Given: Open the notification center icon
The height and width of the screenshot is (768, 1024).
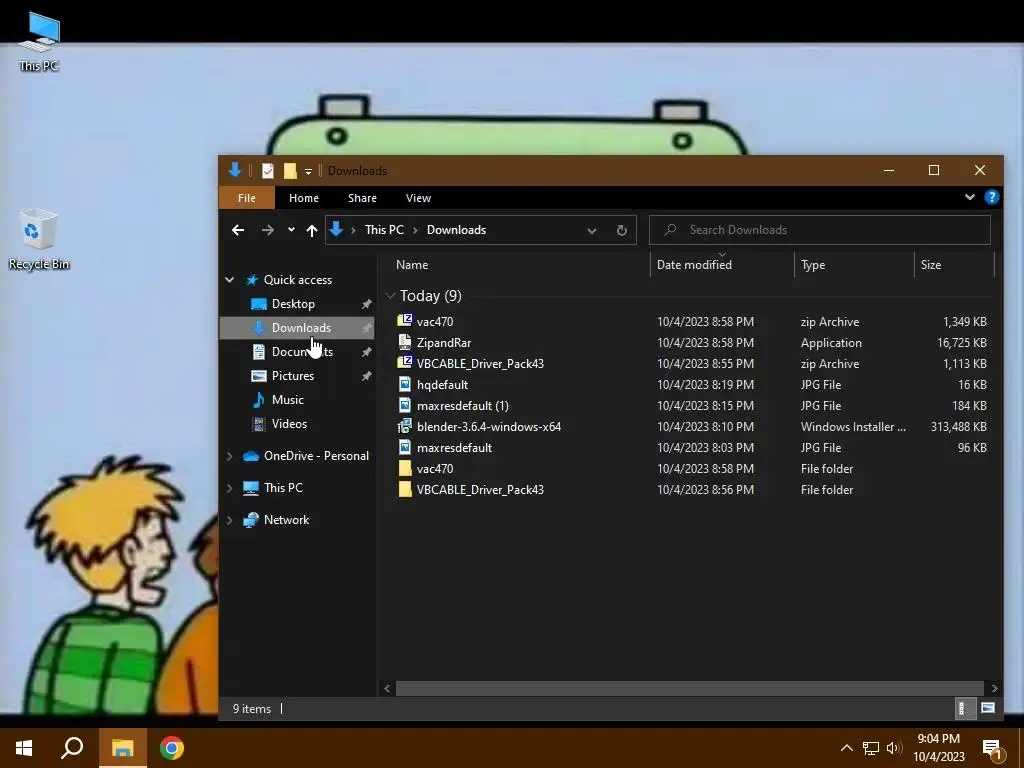Looking at the screenshot, I should [x=992, y=749].
